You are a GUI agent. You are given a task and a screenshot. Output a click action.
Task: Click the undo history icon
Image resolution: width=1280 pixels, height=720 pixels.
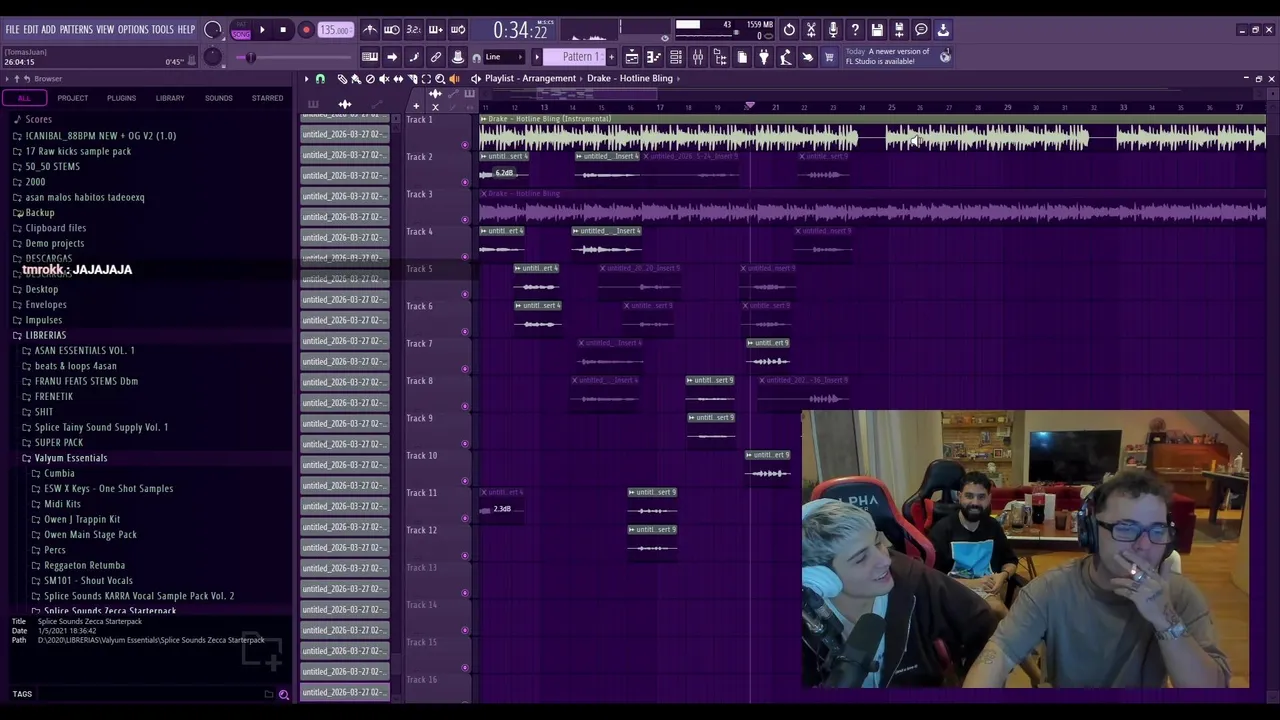click(789, 30)
